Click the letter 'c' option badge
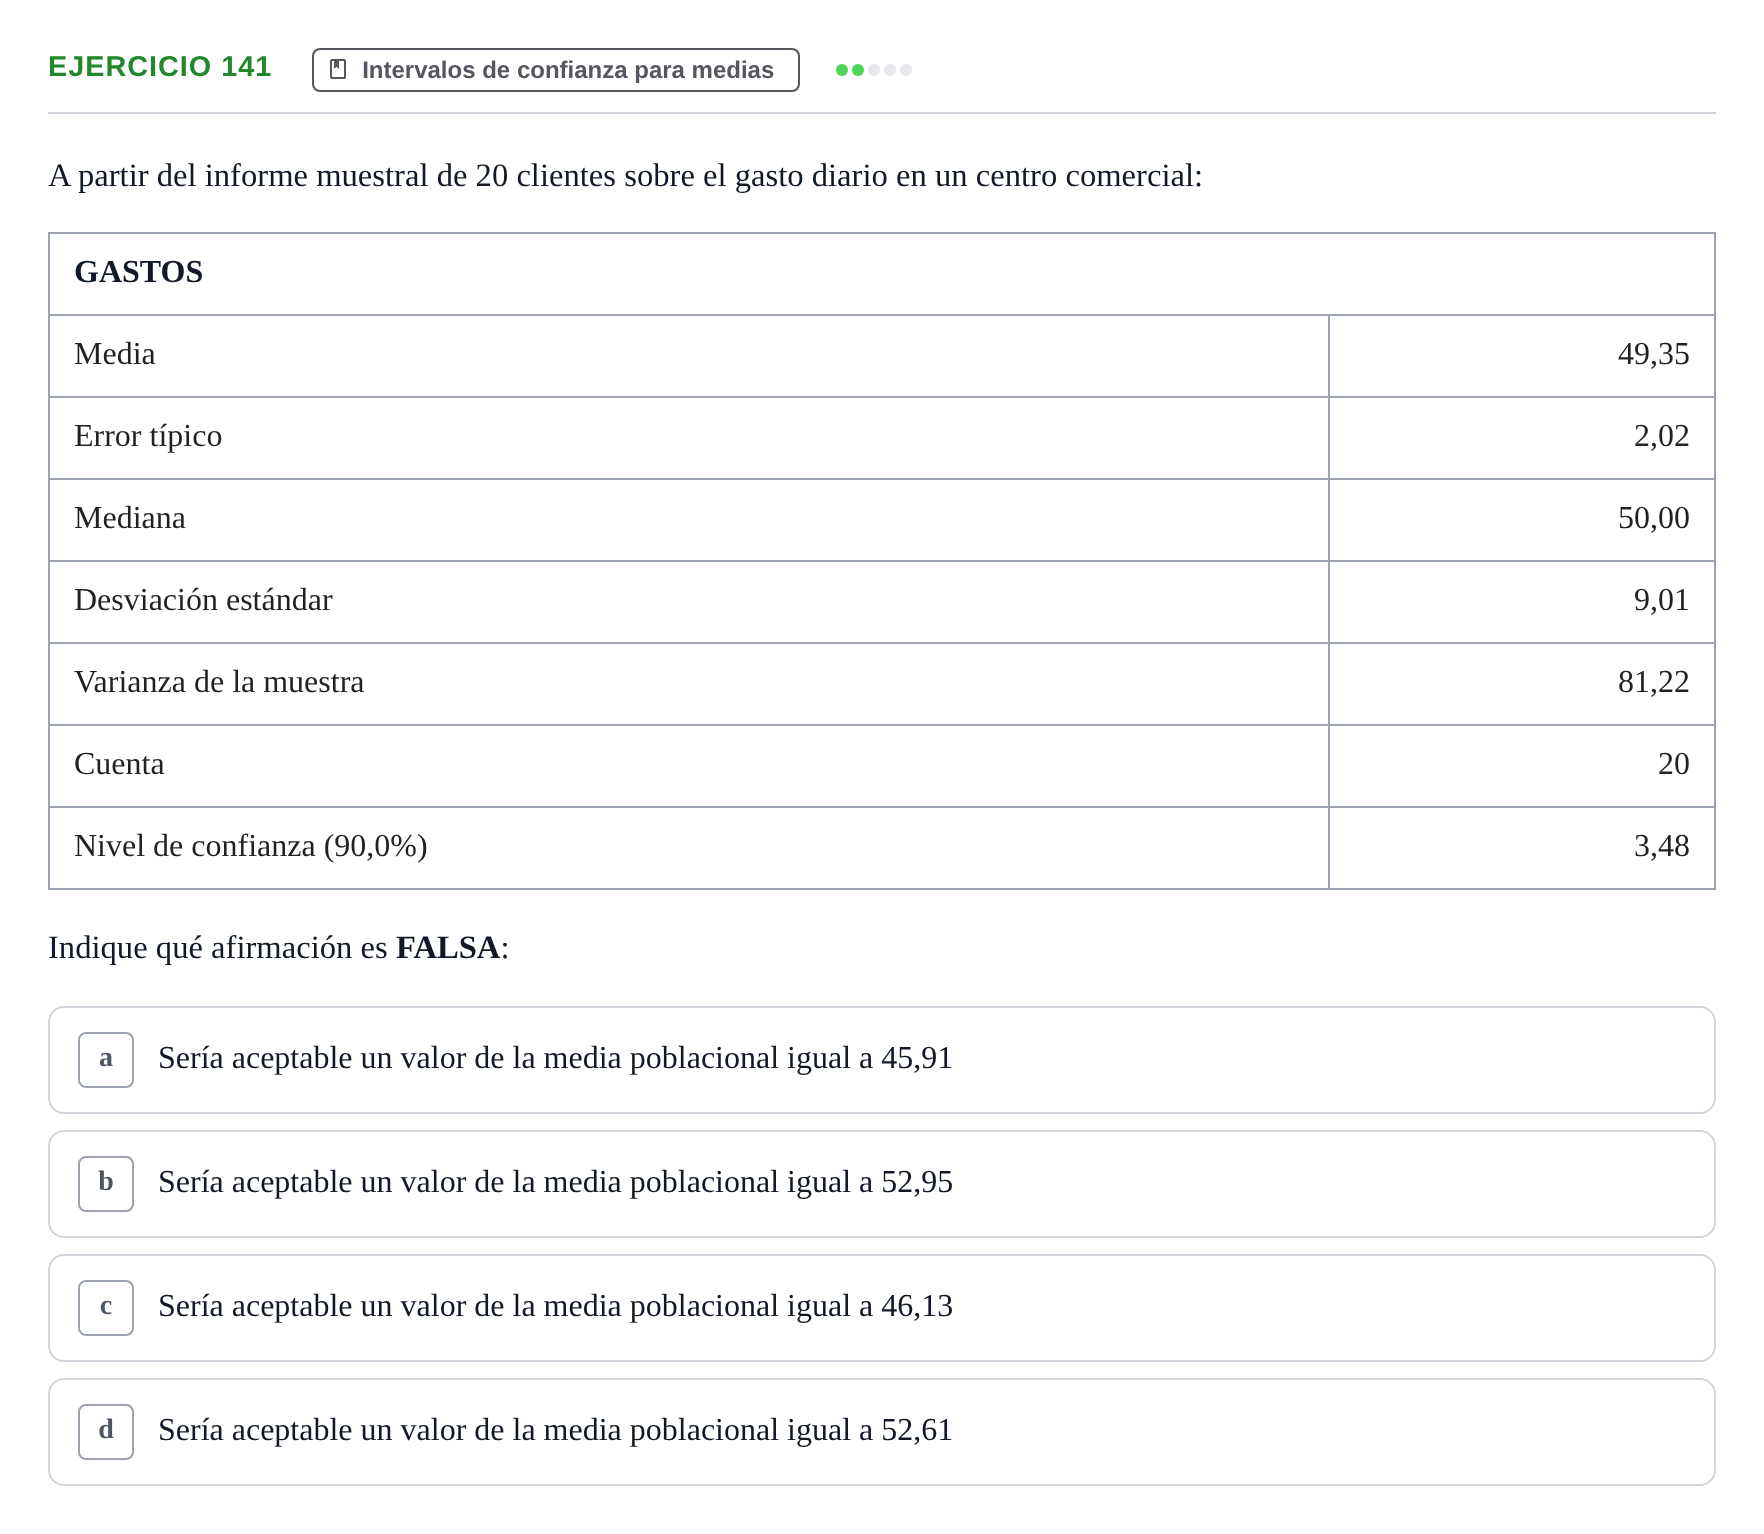Viewport: 1764px width, 1534px height. pos(106,1308)
